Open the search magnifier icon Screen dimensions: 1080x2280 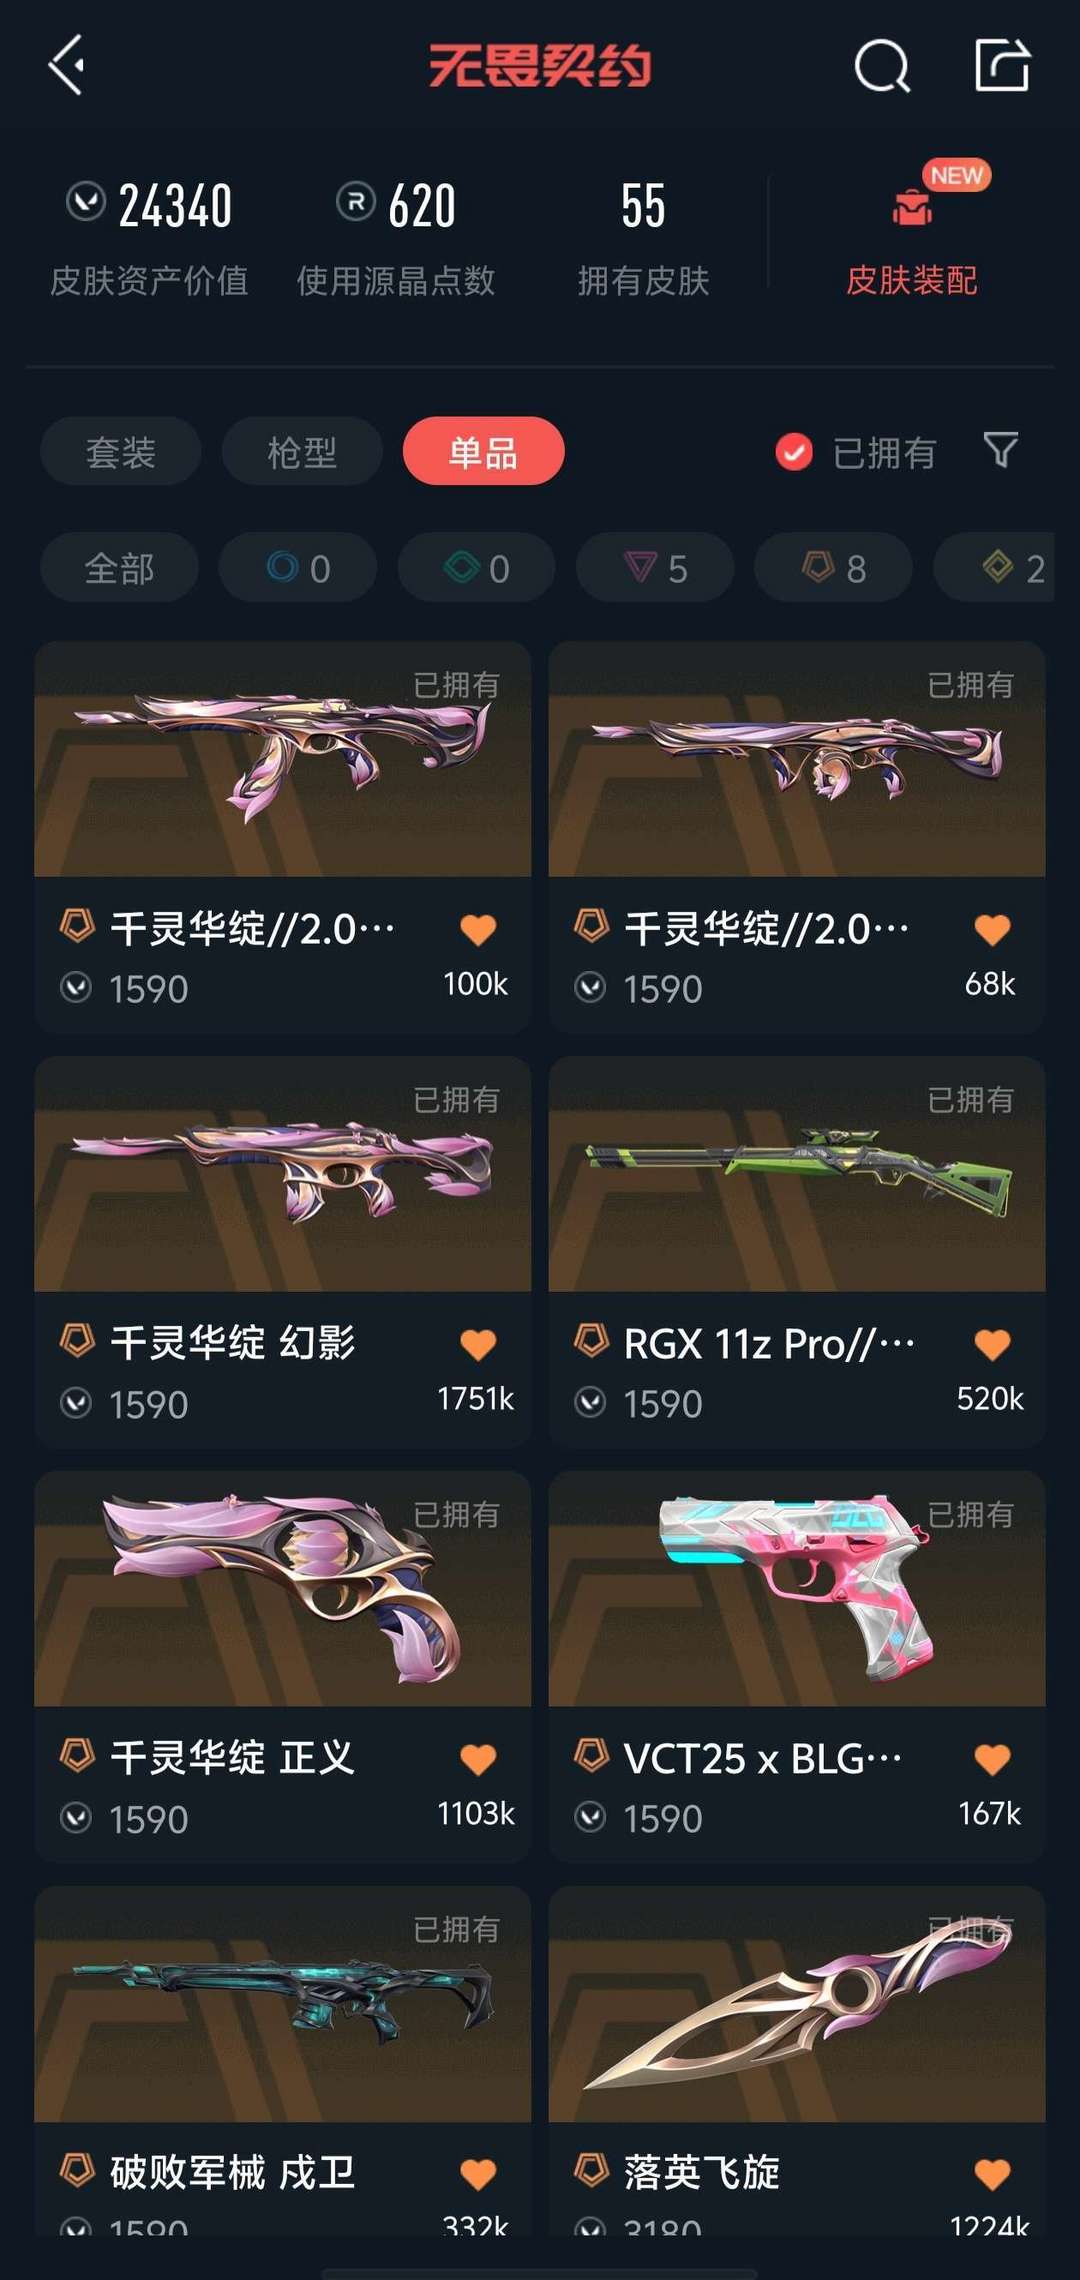[x=882, y=66]
